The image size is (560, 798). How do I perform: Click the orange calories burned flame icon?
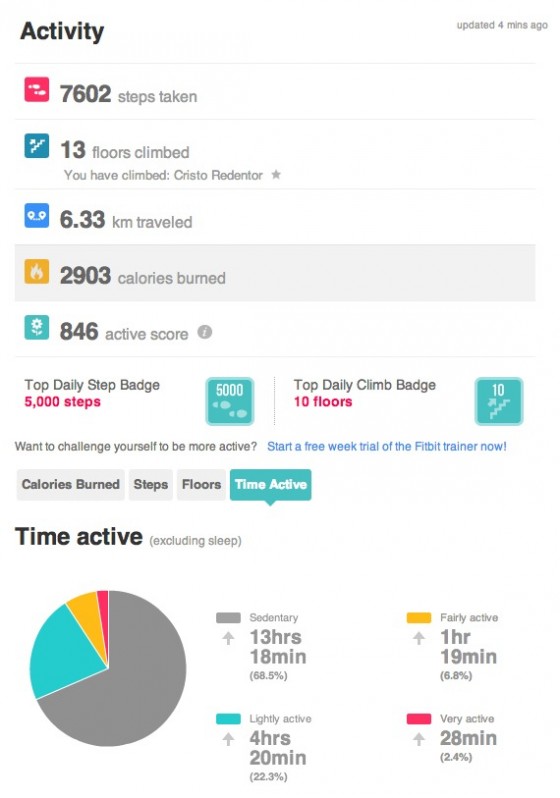(37, 272)
